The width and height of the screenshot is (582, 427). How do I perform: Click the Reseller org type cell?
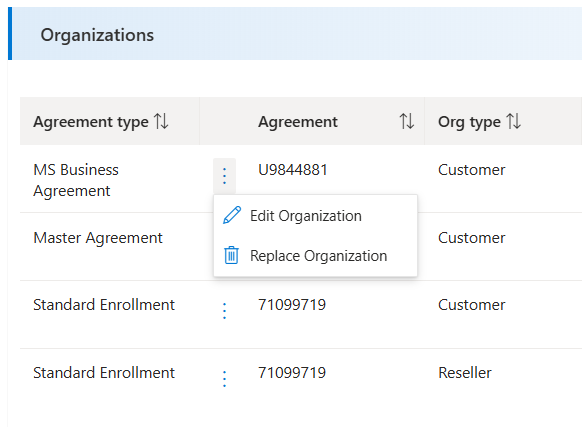point(465,373)
